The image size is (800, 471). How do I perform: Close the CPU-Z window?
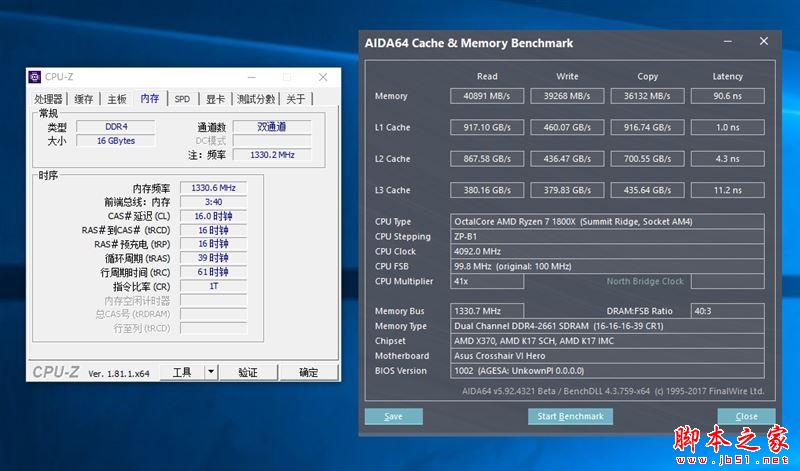click(x=323, y=77)
